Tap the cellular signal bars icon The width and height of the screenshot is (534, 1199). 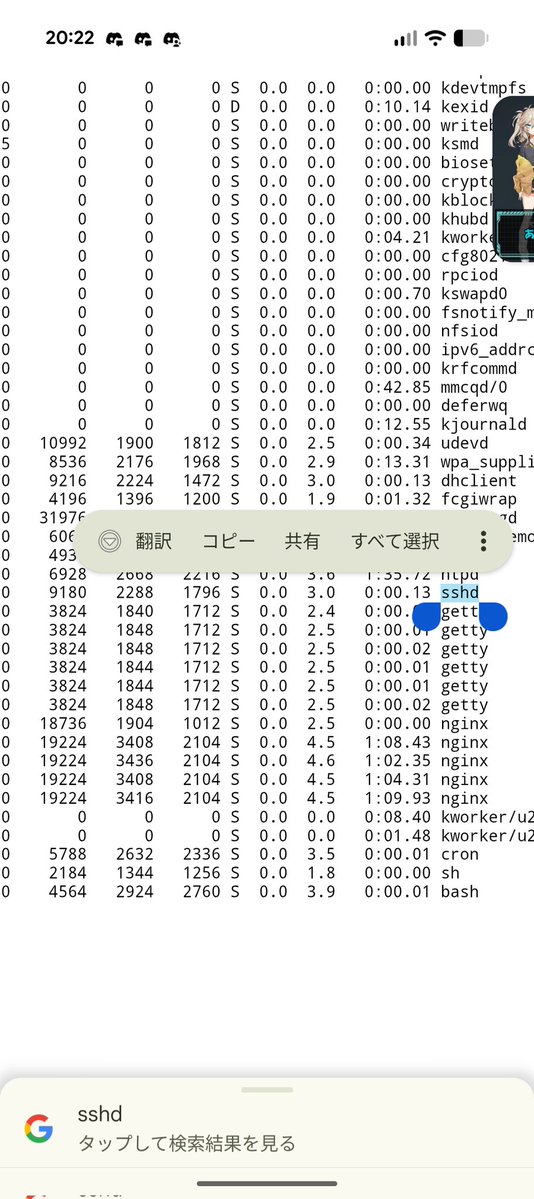tap(405, 38)
